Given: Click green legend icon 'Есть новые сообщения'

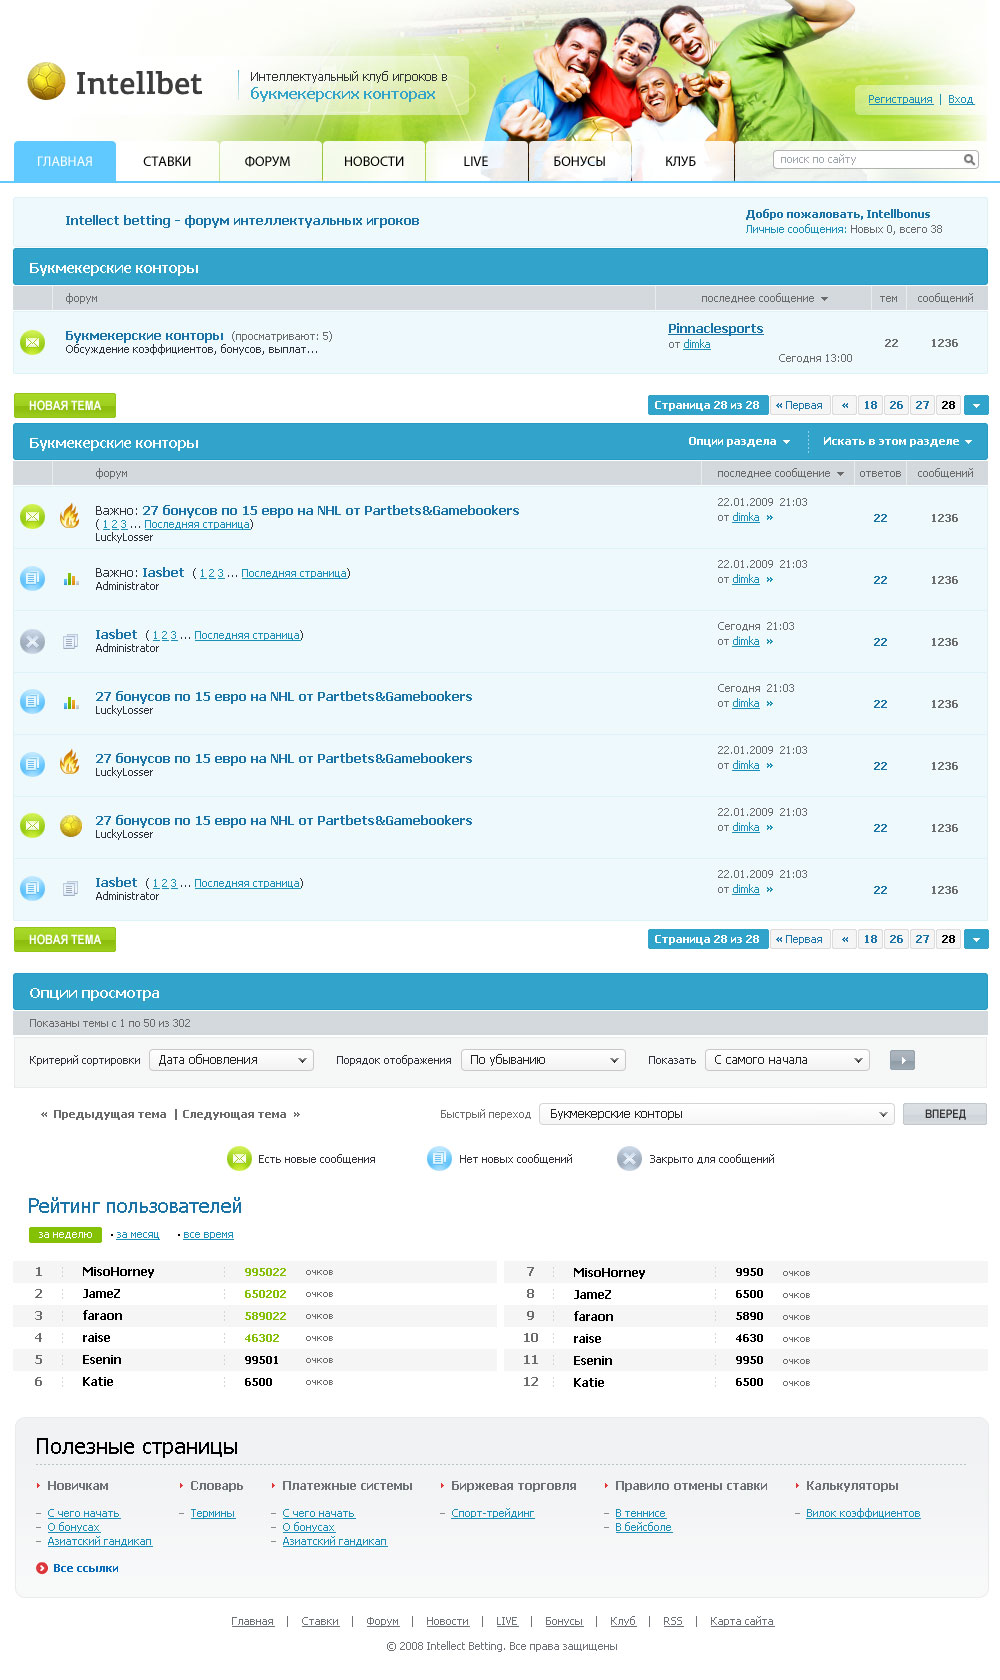Looking at the screenshot, I should (x=239, y=1159).
